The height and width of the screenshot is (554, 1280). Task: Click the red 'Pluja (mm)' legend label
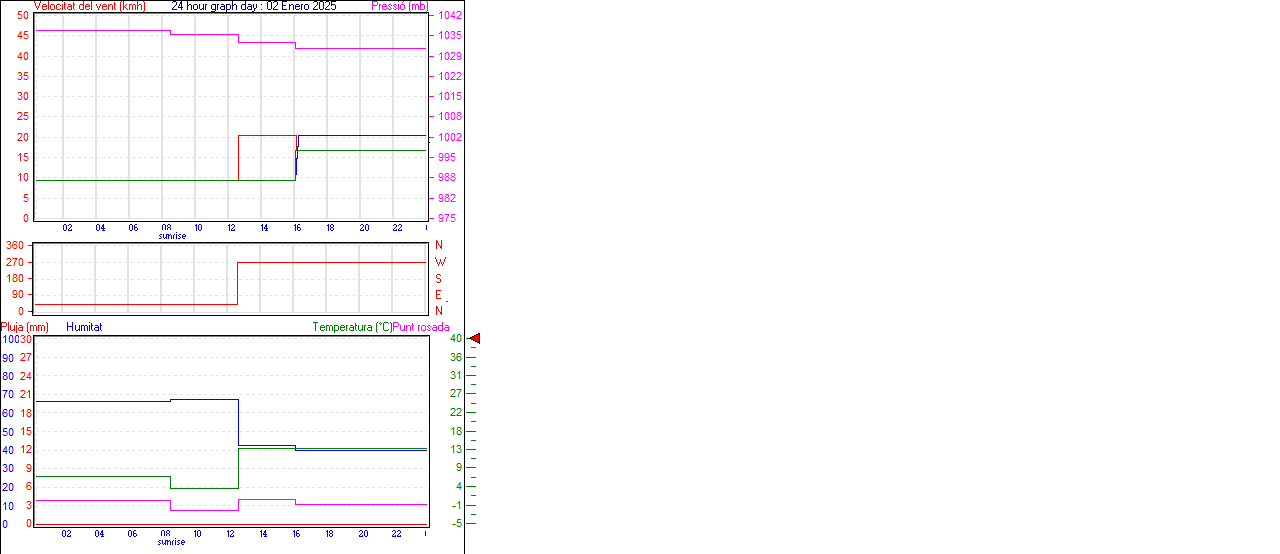(25, 327)
